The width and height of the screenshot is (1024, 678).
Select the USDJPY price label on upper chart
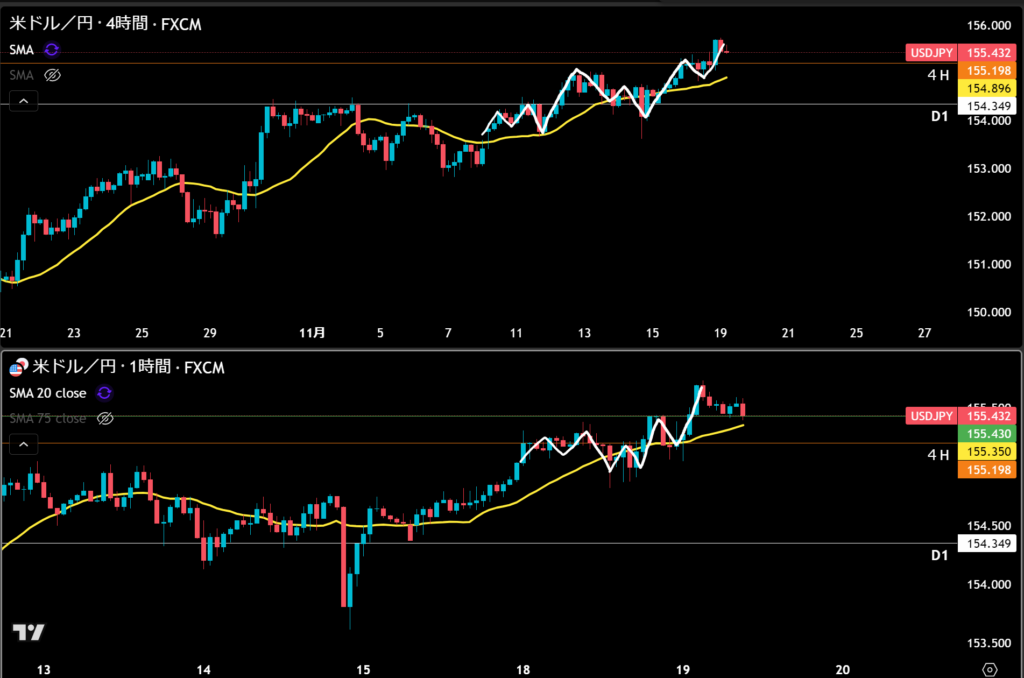pos(929,52)
